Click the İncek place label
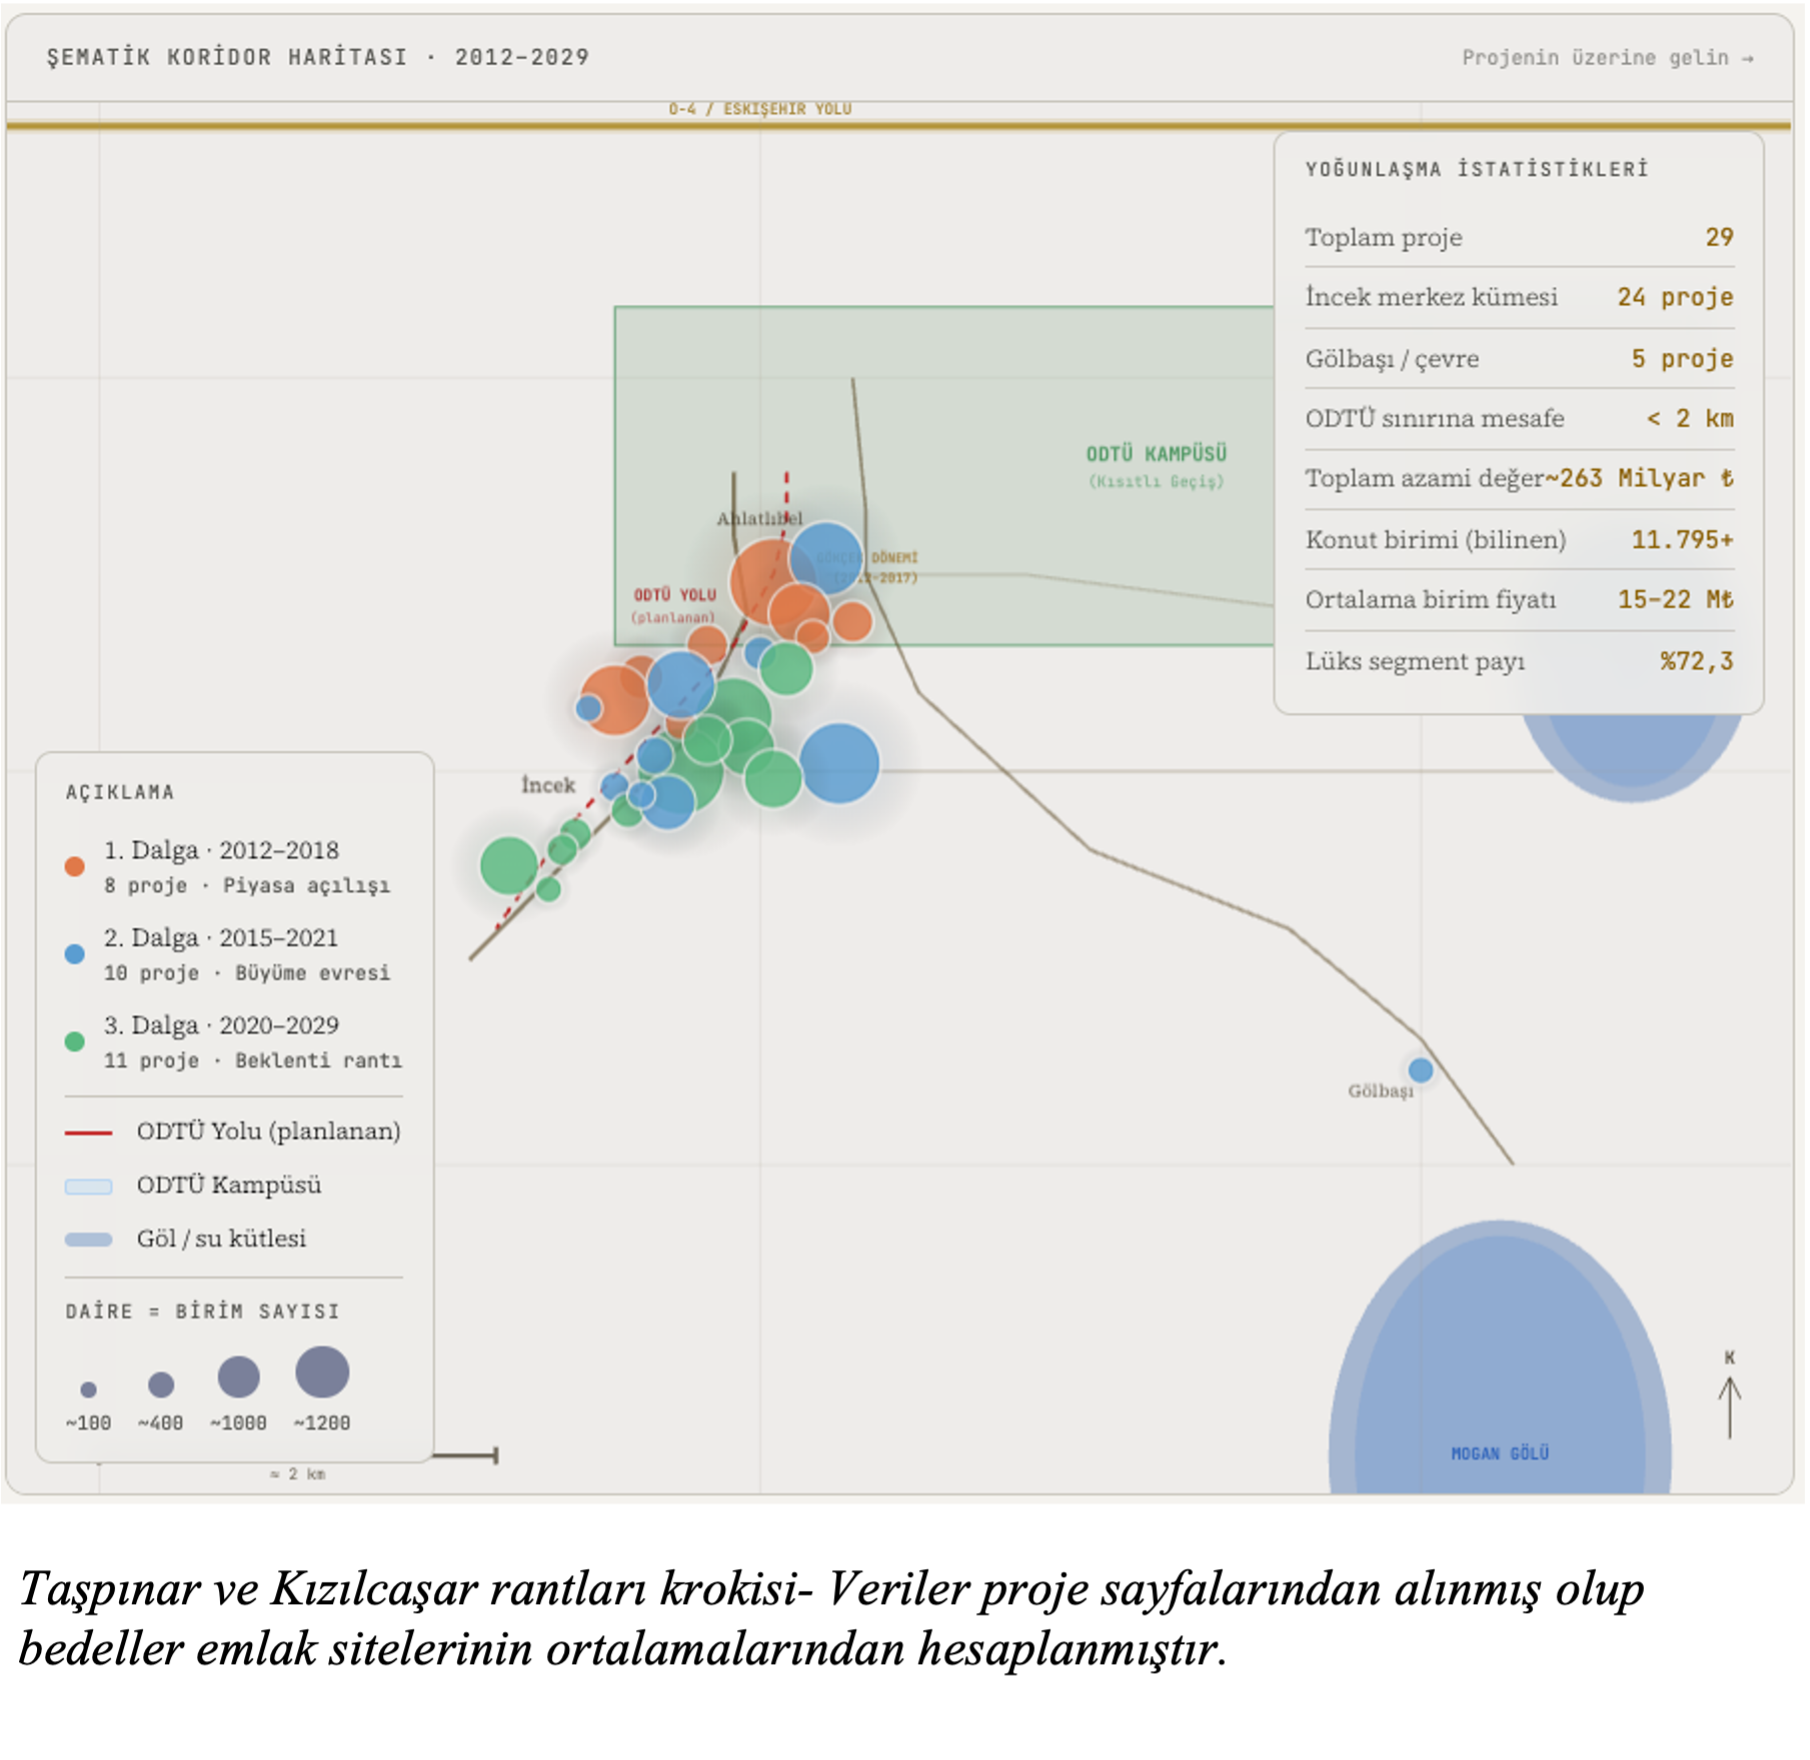 548,785
